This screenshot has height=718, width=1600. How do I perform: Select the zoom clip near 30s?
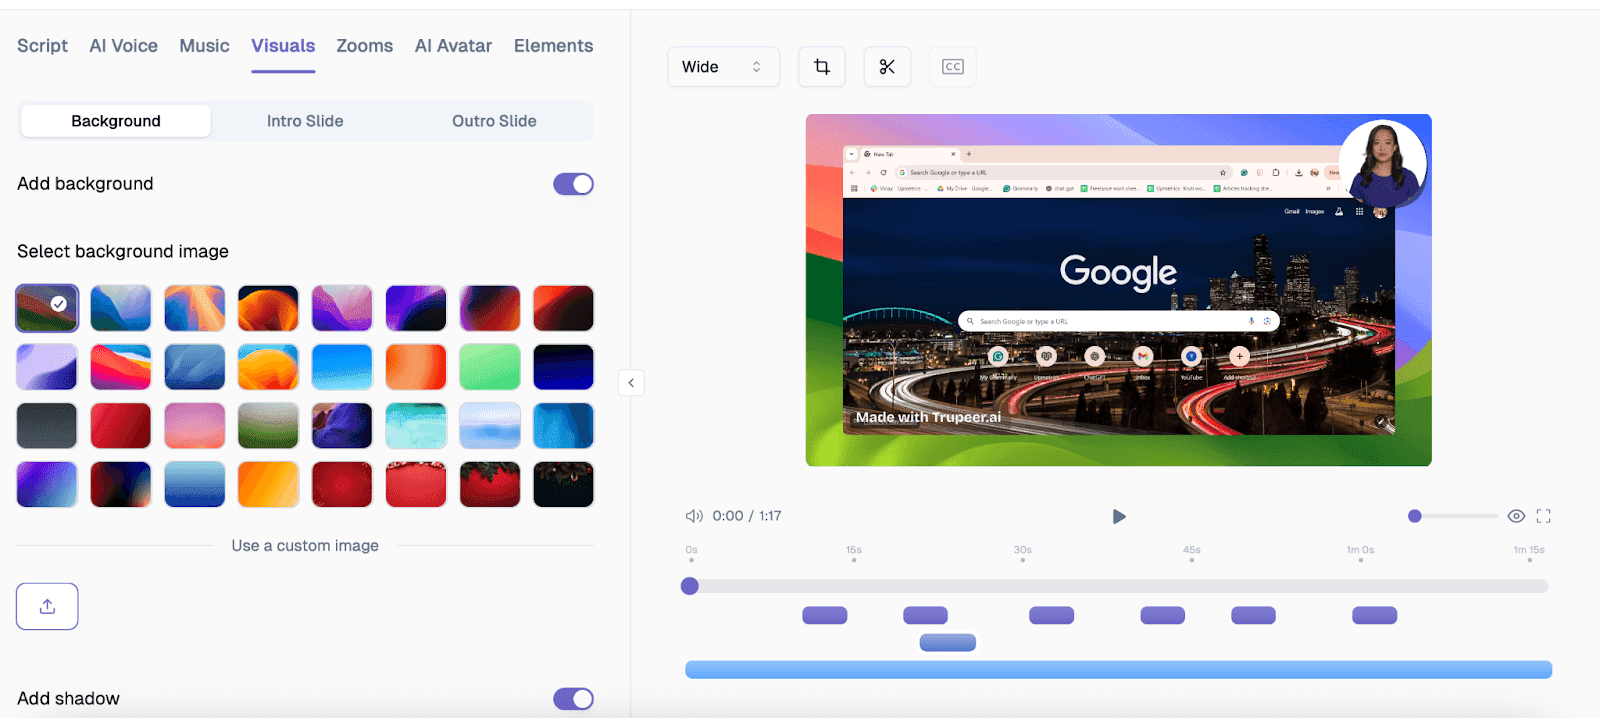pos(1052,615)
